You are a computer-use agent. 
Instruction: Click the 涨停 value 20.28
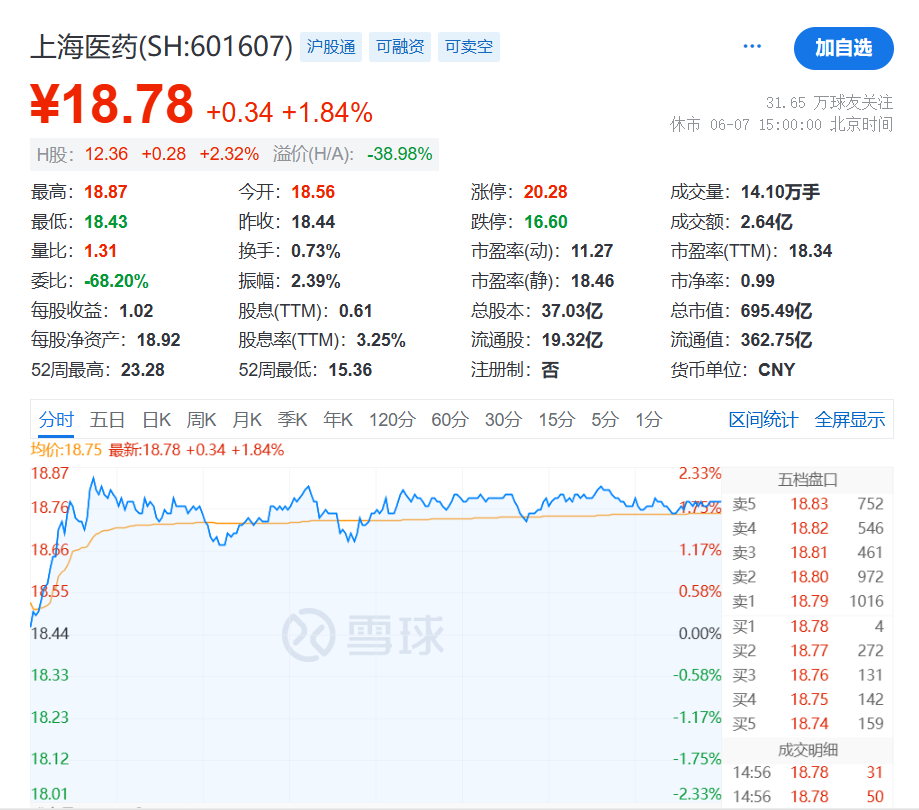[546, 192]
